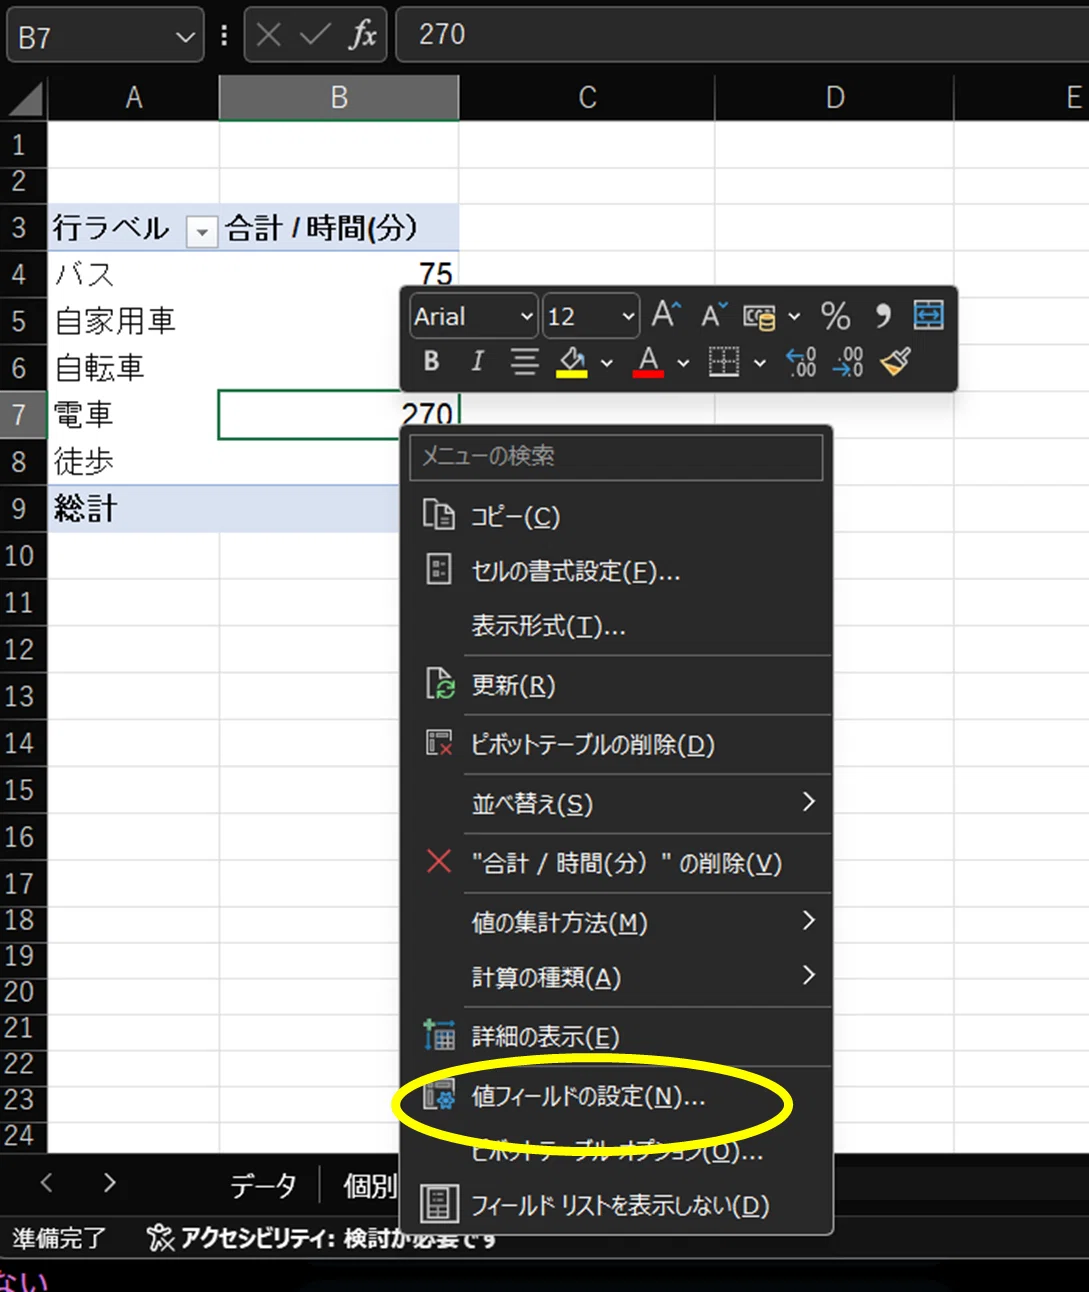Open font color dropdown arrow

click(x=683, y=363)
